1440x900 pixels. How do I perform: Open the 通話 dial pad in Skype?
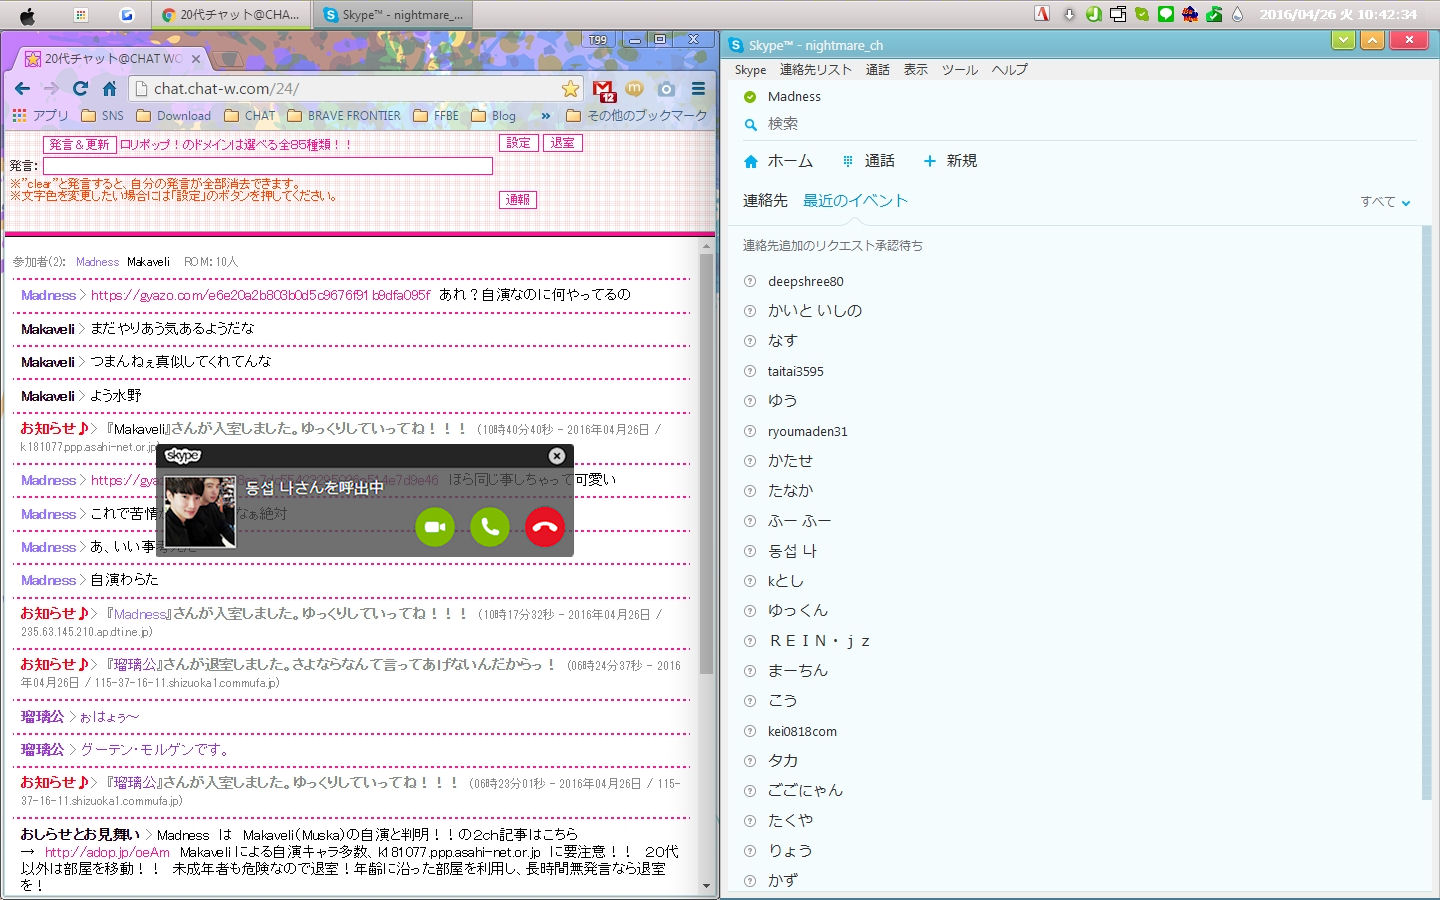[x=868, y=161]
